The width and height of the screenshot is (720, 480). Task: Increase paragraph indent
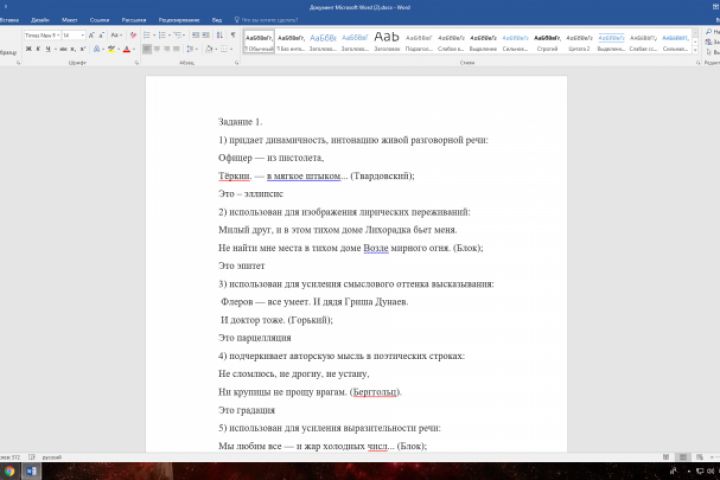[206, 35]
